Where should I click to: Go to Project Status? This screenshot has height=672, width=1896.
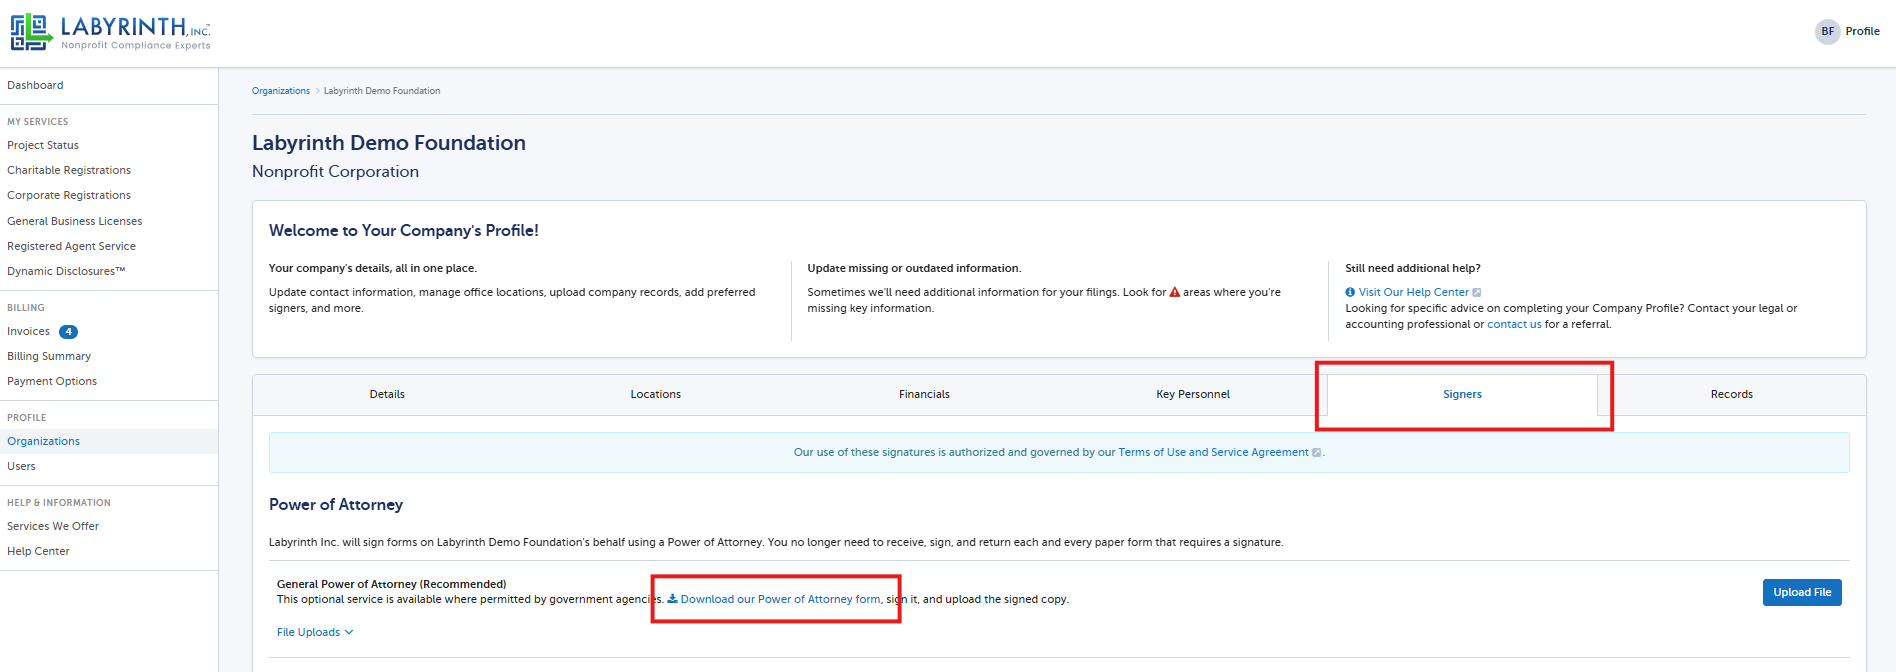pyautogui.click(x=43, y=145)
